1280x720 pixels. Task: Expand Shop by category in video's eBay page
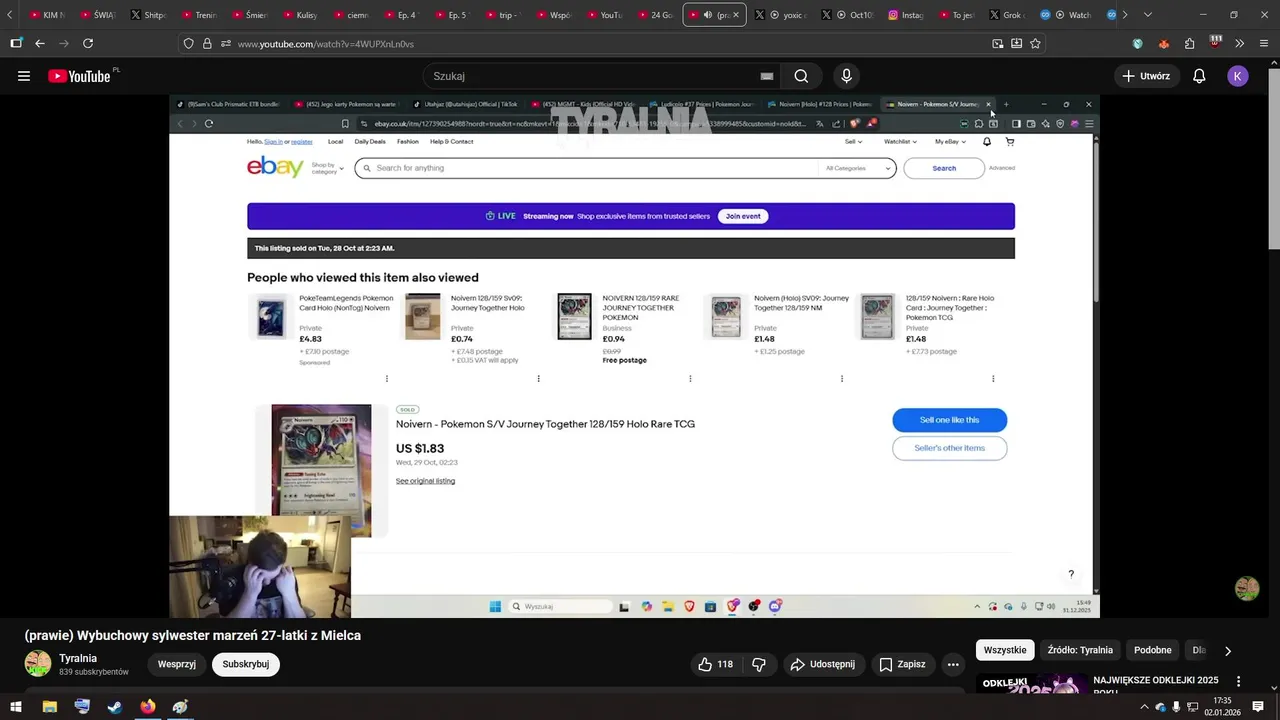[x=327, y=168]
